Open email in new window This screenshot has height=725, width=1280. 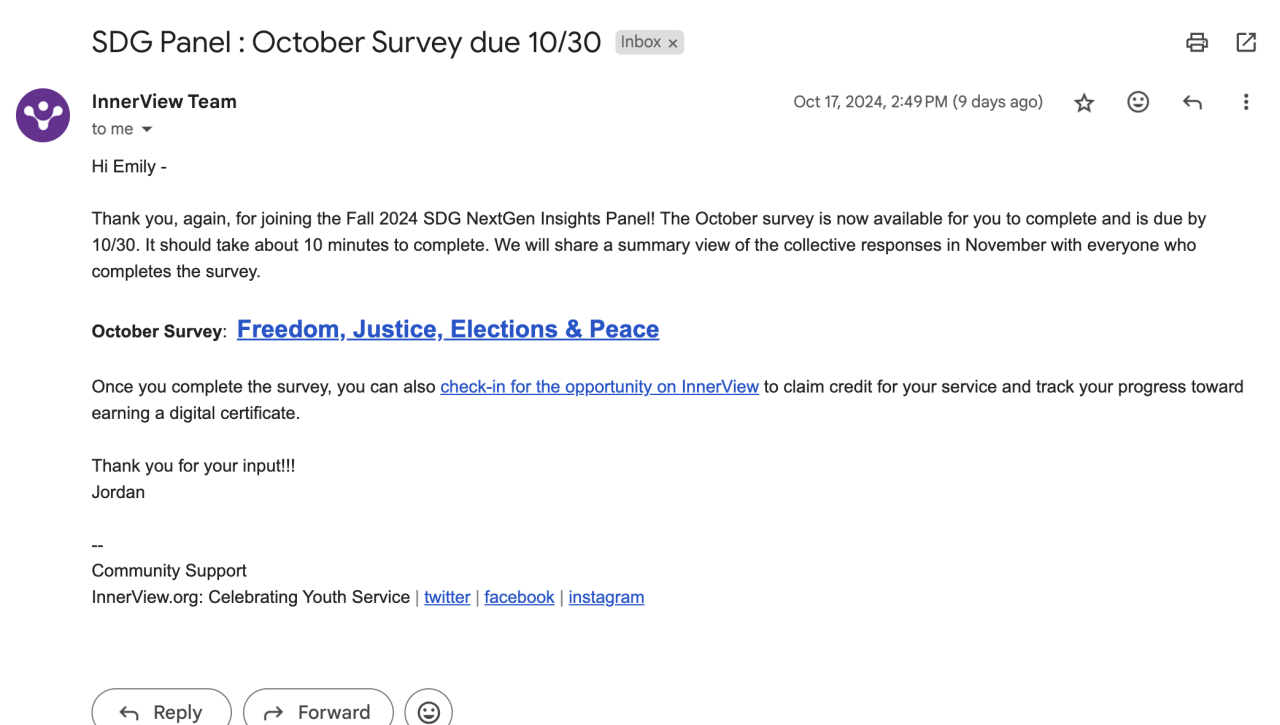coord(1246,42)
